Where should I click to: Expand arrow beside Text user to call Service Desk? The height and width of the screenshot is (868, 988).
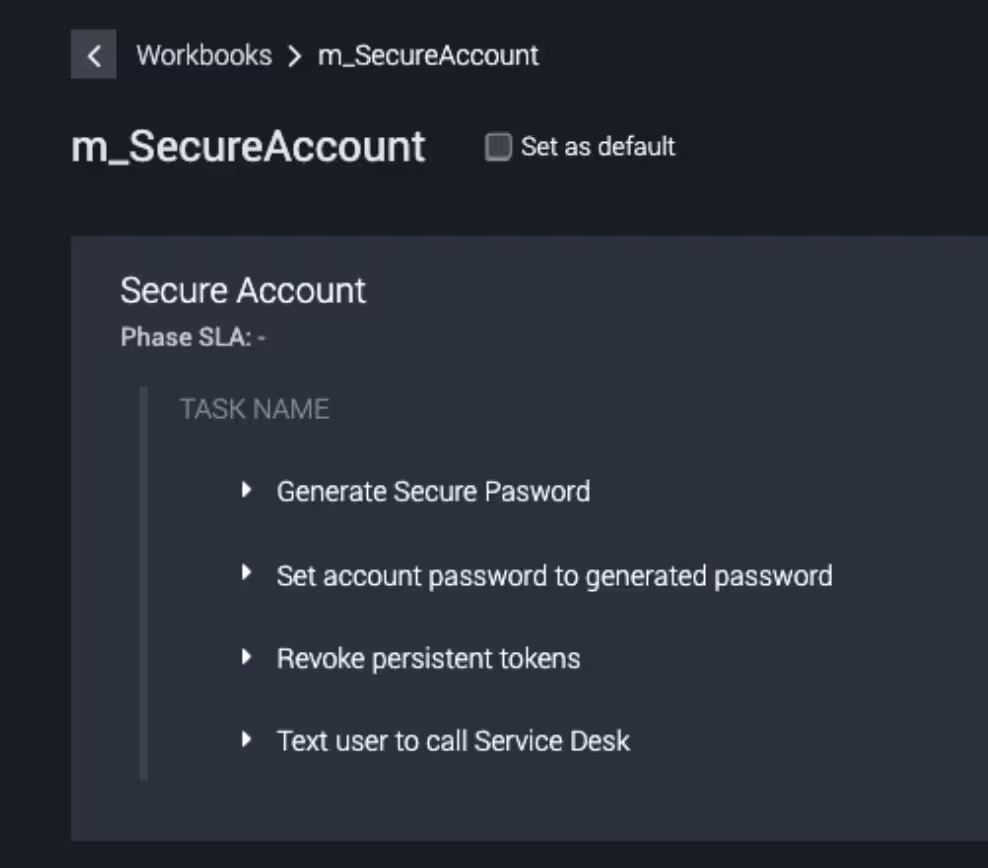tap(246, 740)
